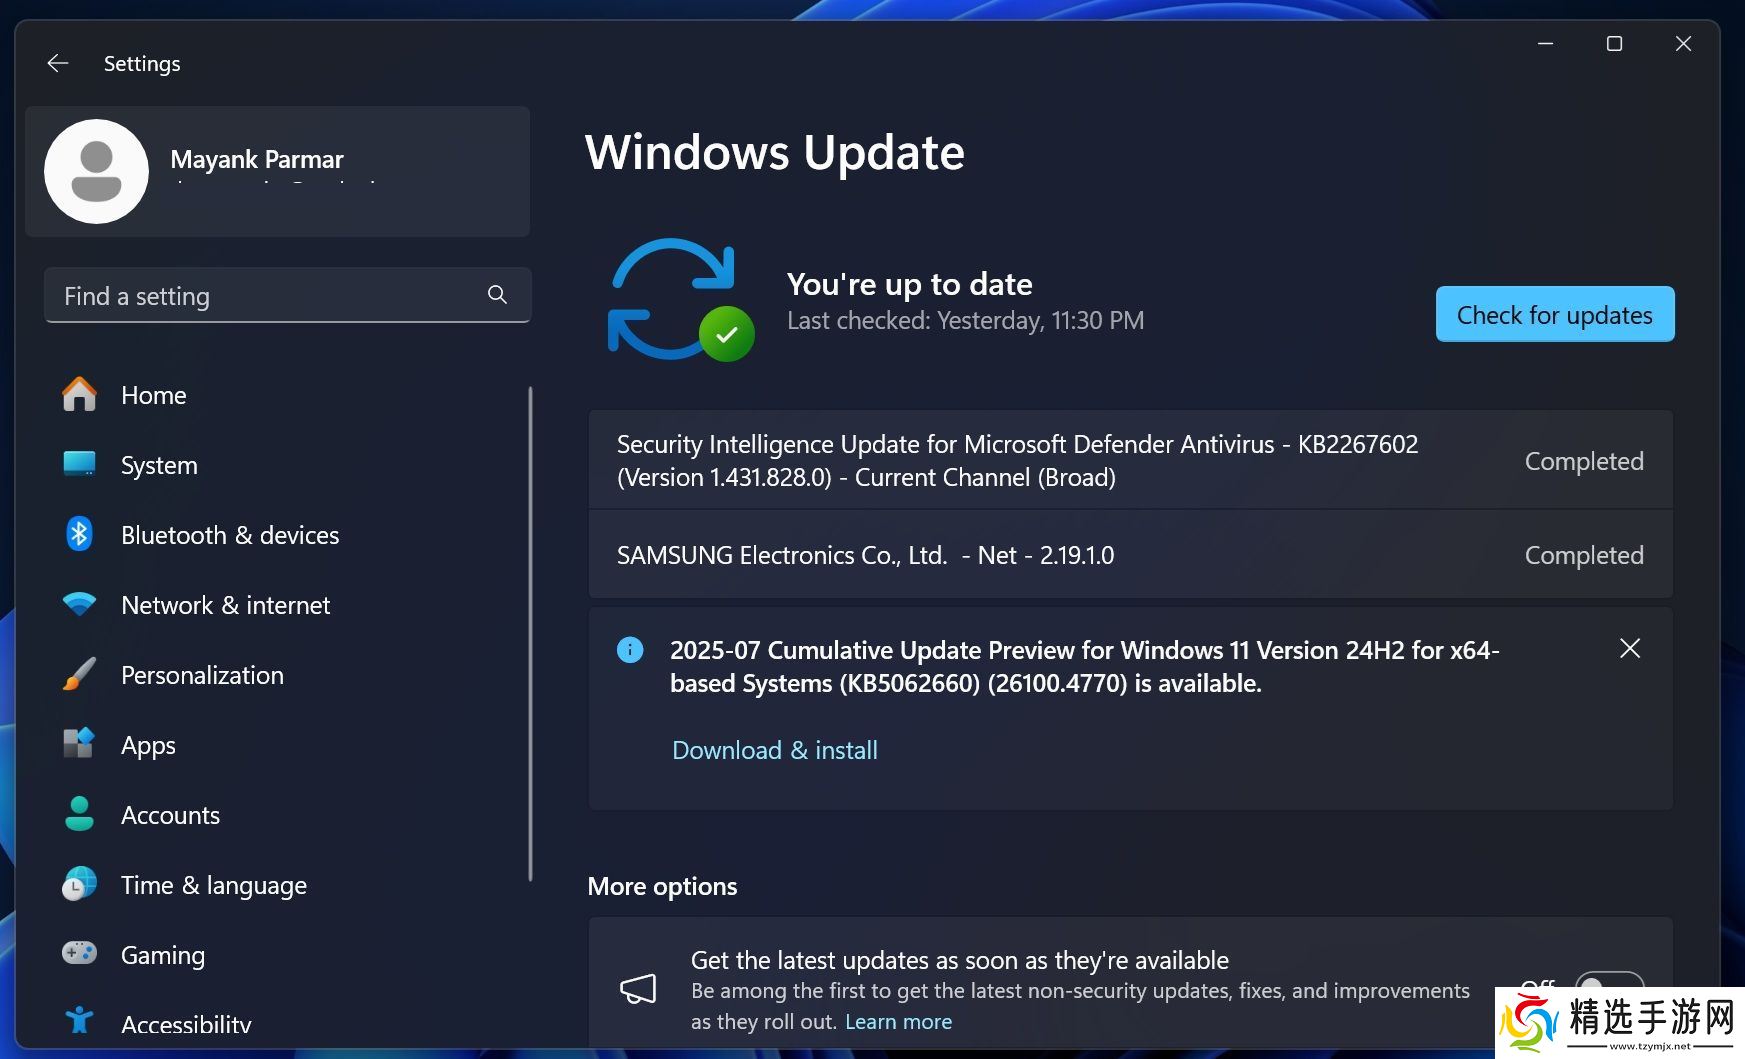Open the Learn more link

(898, 1022)
